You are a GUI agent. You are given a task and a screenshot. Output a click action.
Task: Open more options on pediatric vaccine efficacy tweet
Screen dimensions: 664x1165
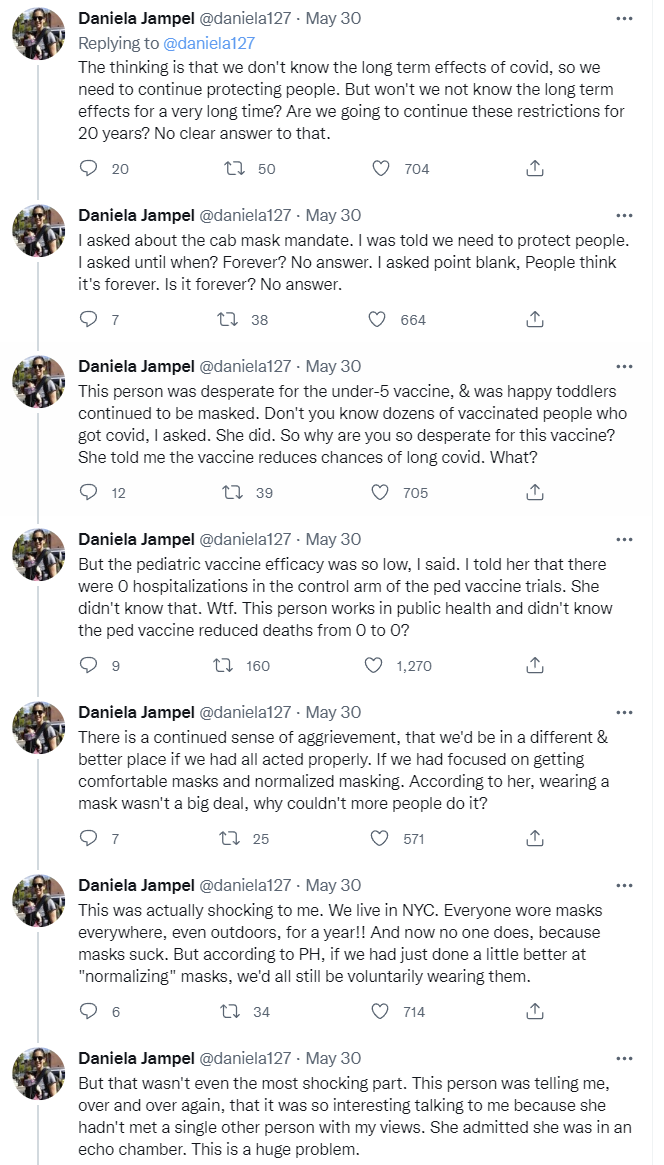(x=624, y=539)
